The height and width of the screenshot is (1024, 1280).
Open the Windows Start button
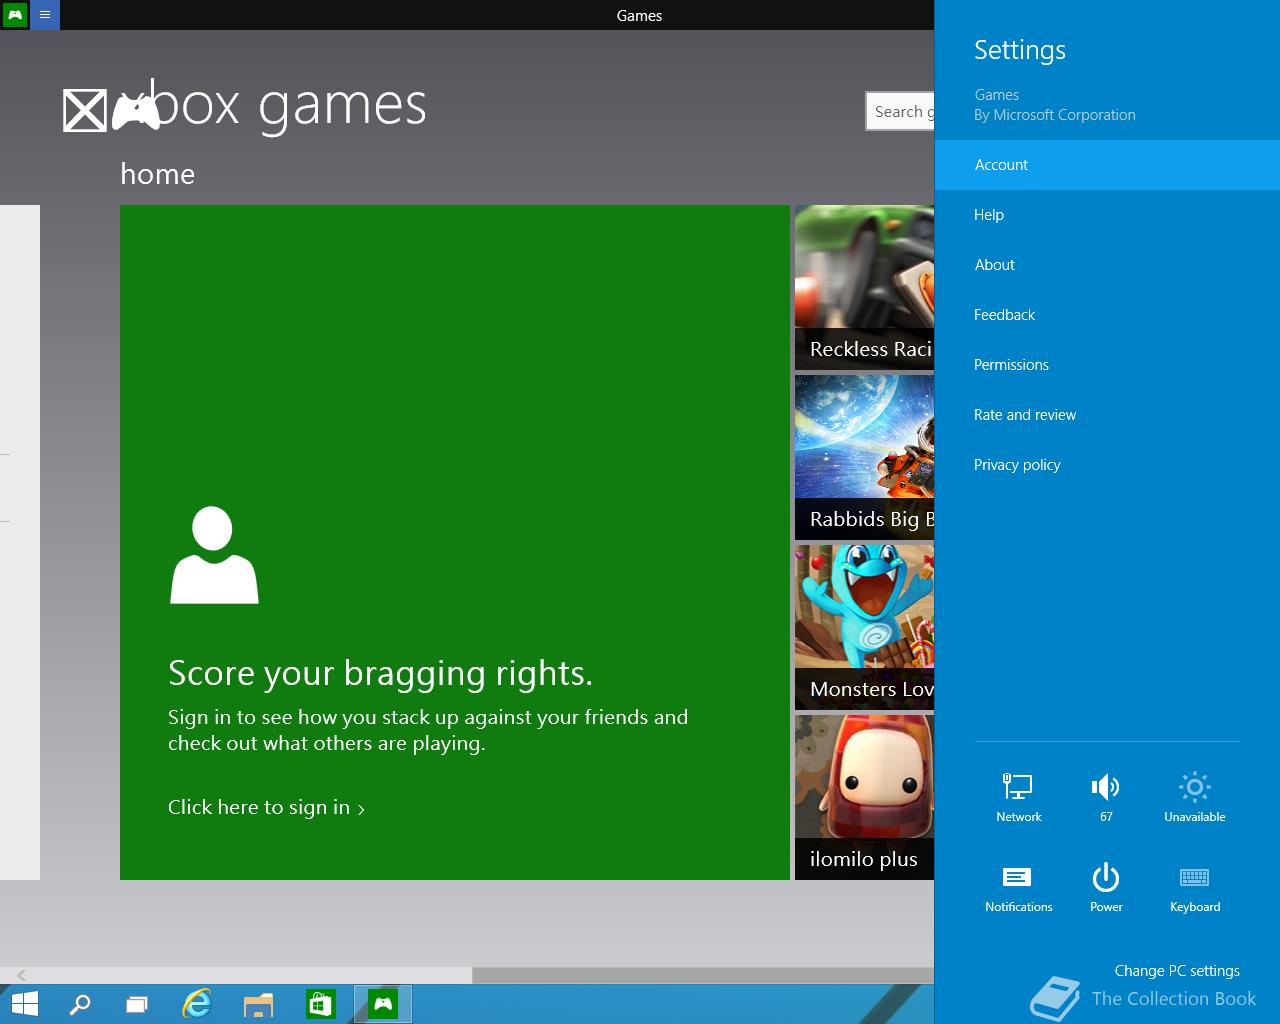[x=24, y=1004]
